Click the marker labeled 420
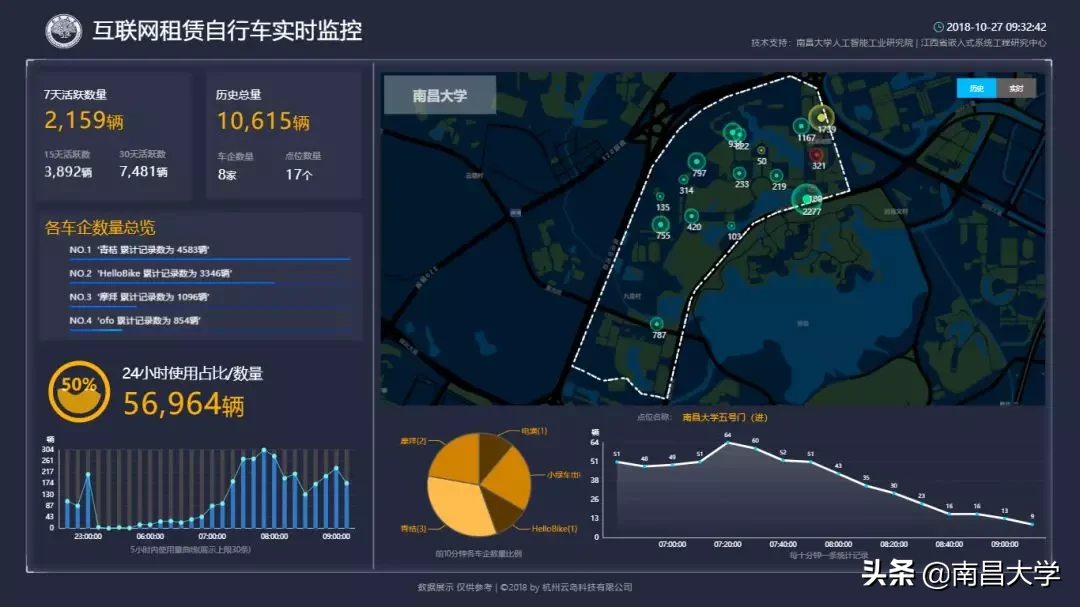Screen dimensions: 1080x607 tap(691, 215)
